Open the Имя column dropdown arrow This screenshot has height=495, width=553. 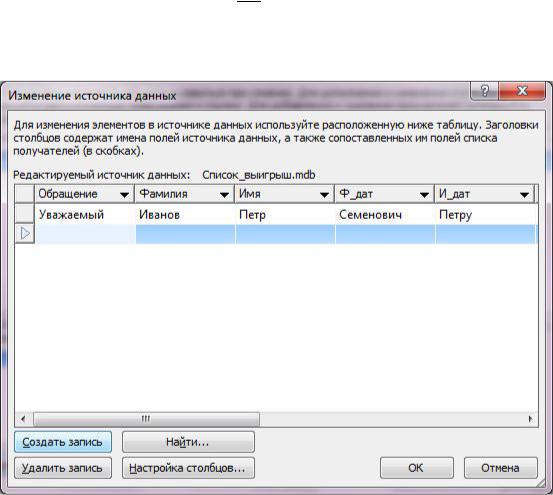tap(324, 195)
